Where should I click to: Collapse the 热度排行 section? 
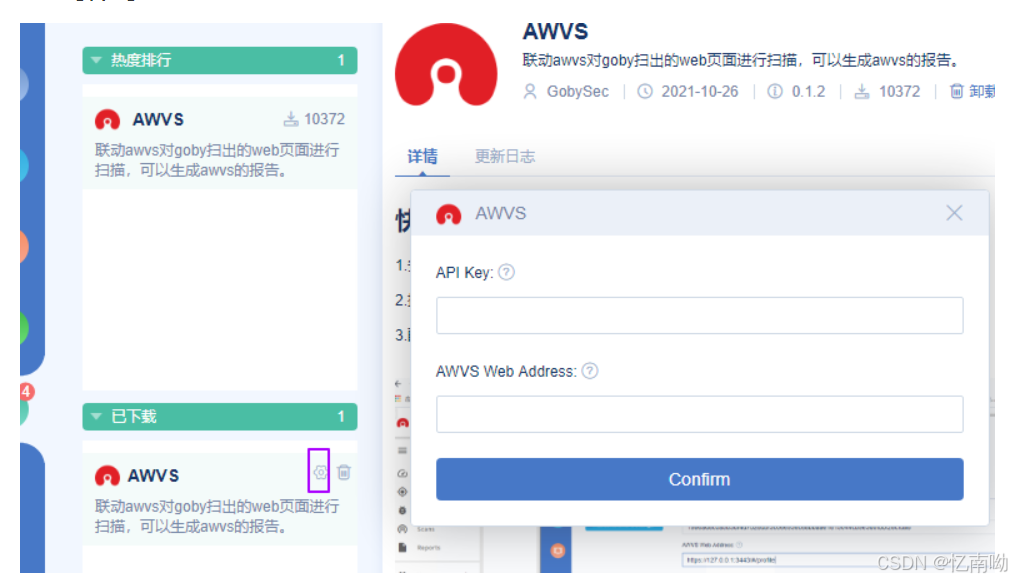[219, 60]
